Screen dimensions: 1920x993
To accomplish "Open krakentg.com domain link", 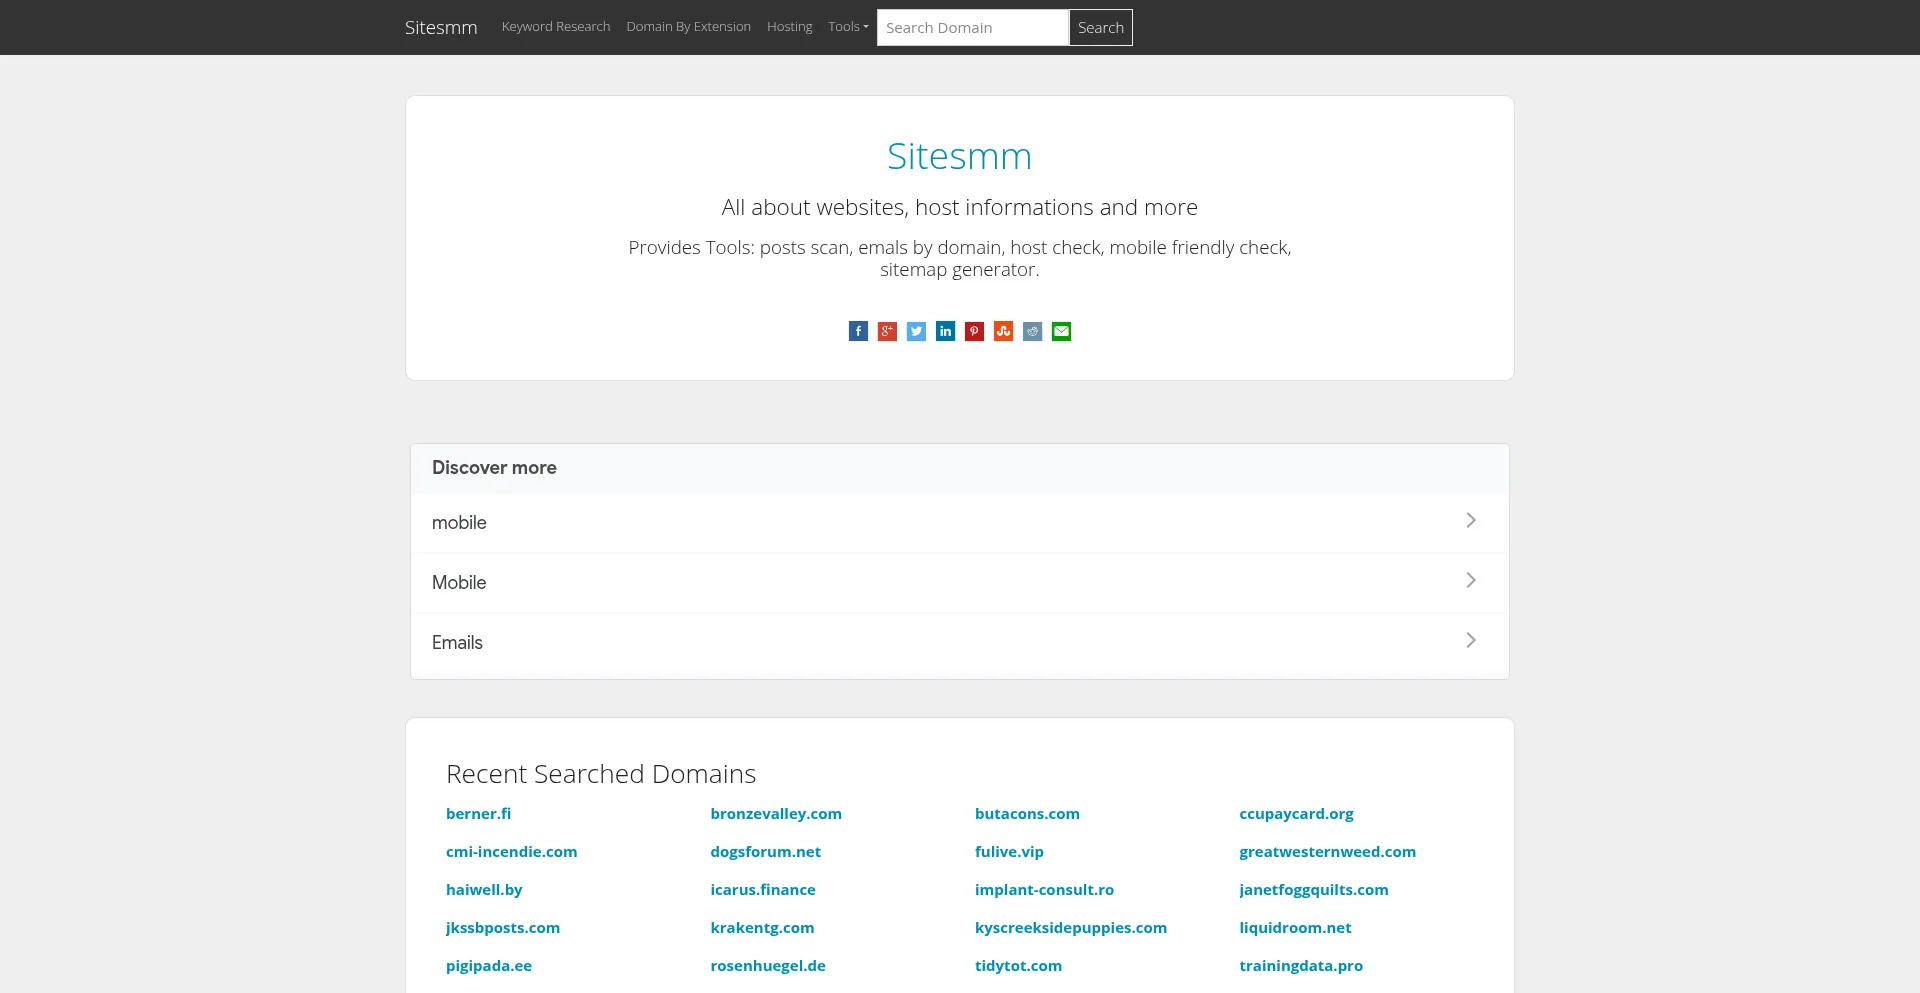I will pyautogui.click(x=762, y=928).
